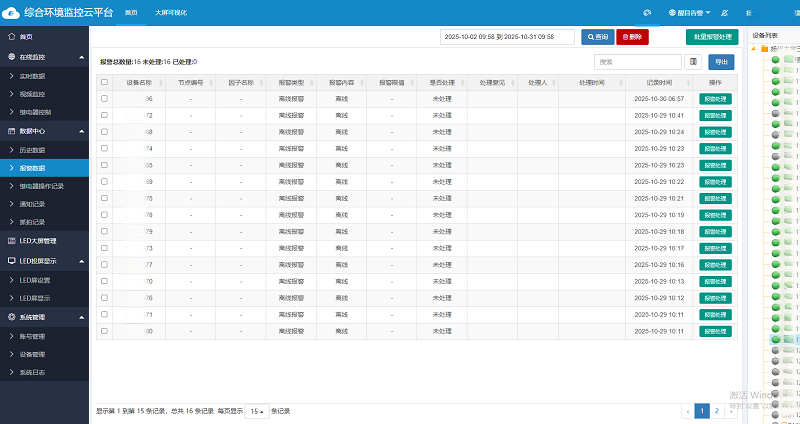Click the red 删除 button
The height and width of the screenshot is (424, 800).
click(x=632, y=36)
